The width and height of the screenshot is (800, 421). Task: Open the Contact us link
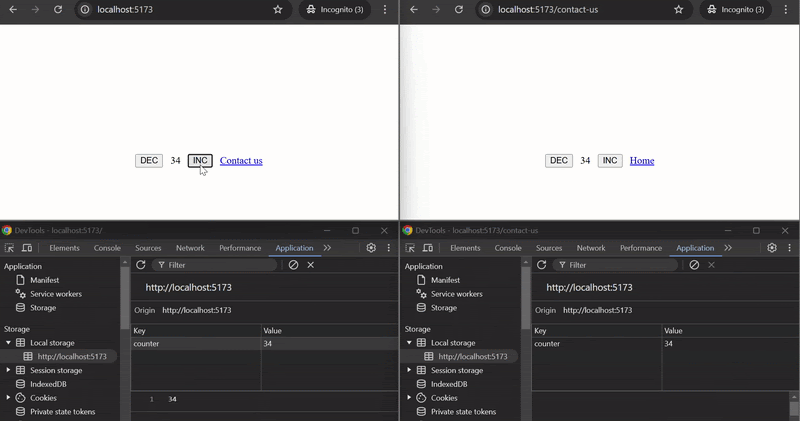tap(241, 161)
